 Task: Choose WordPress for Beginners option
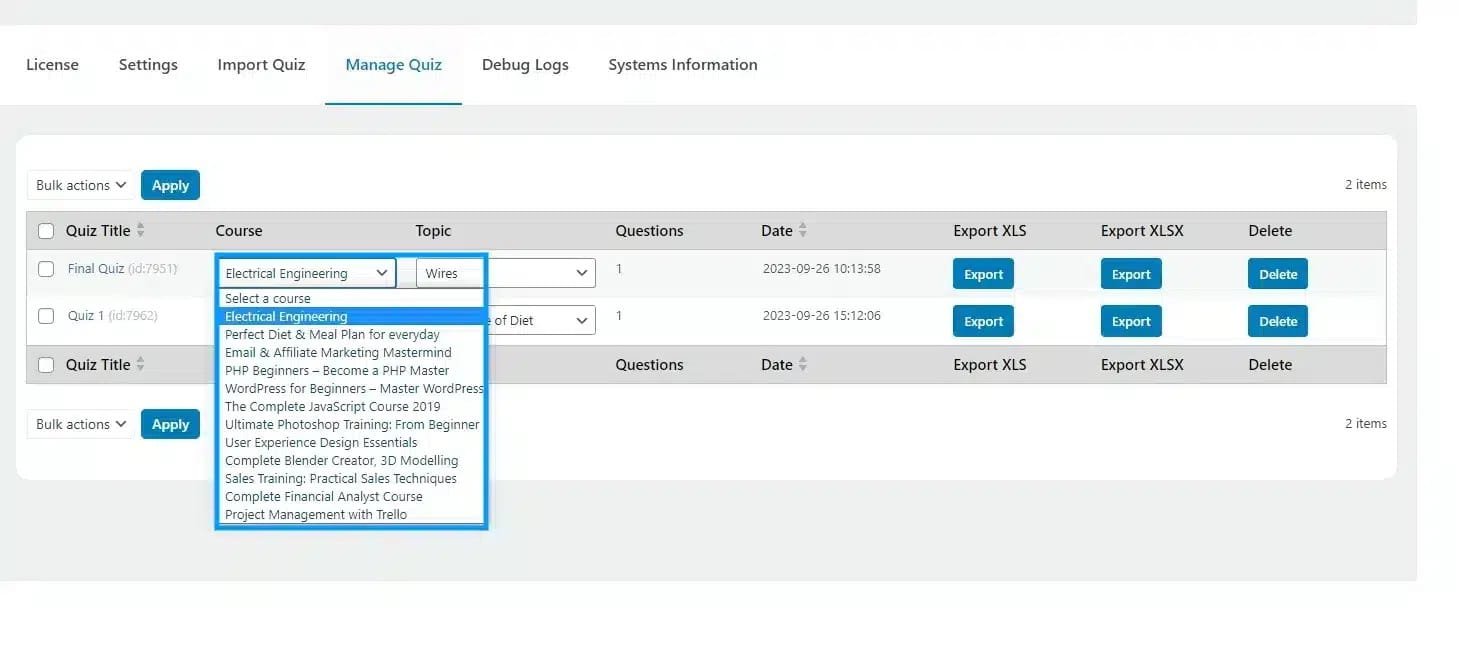point(351,389)
